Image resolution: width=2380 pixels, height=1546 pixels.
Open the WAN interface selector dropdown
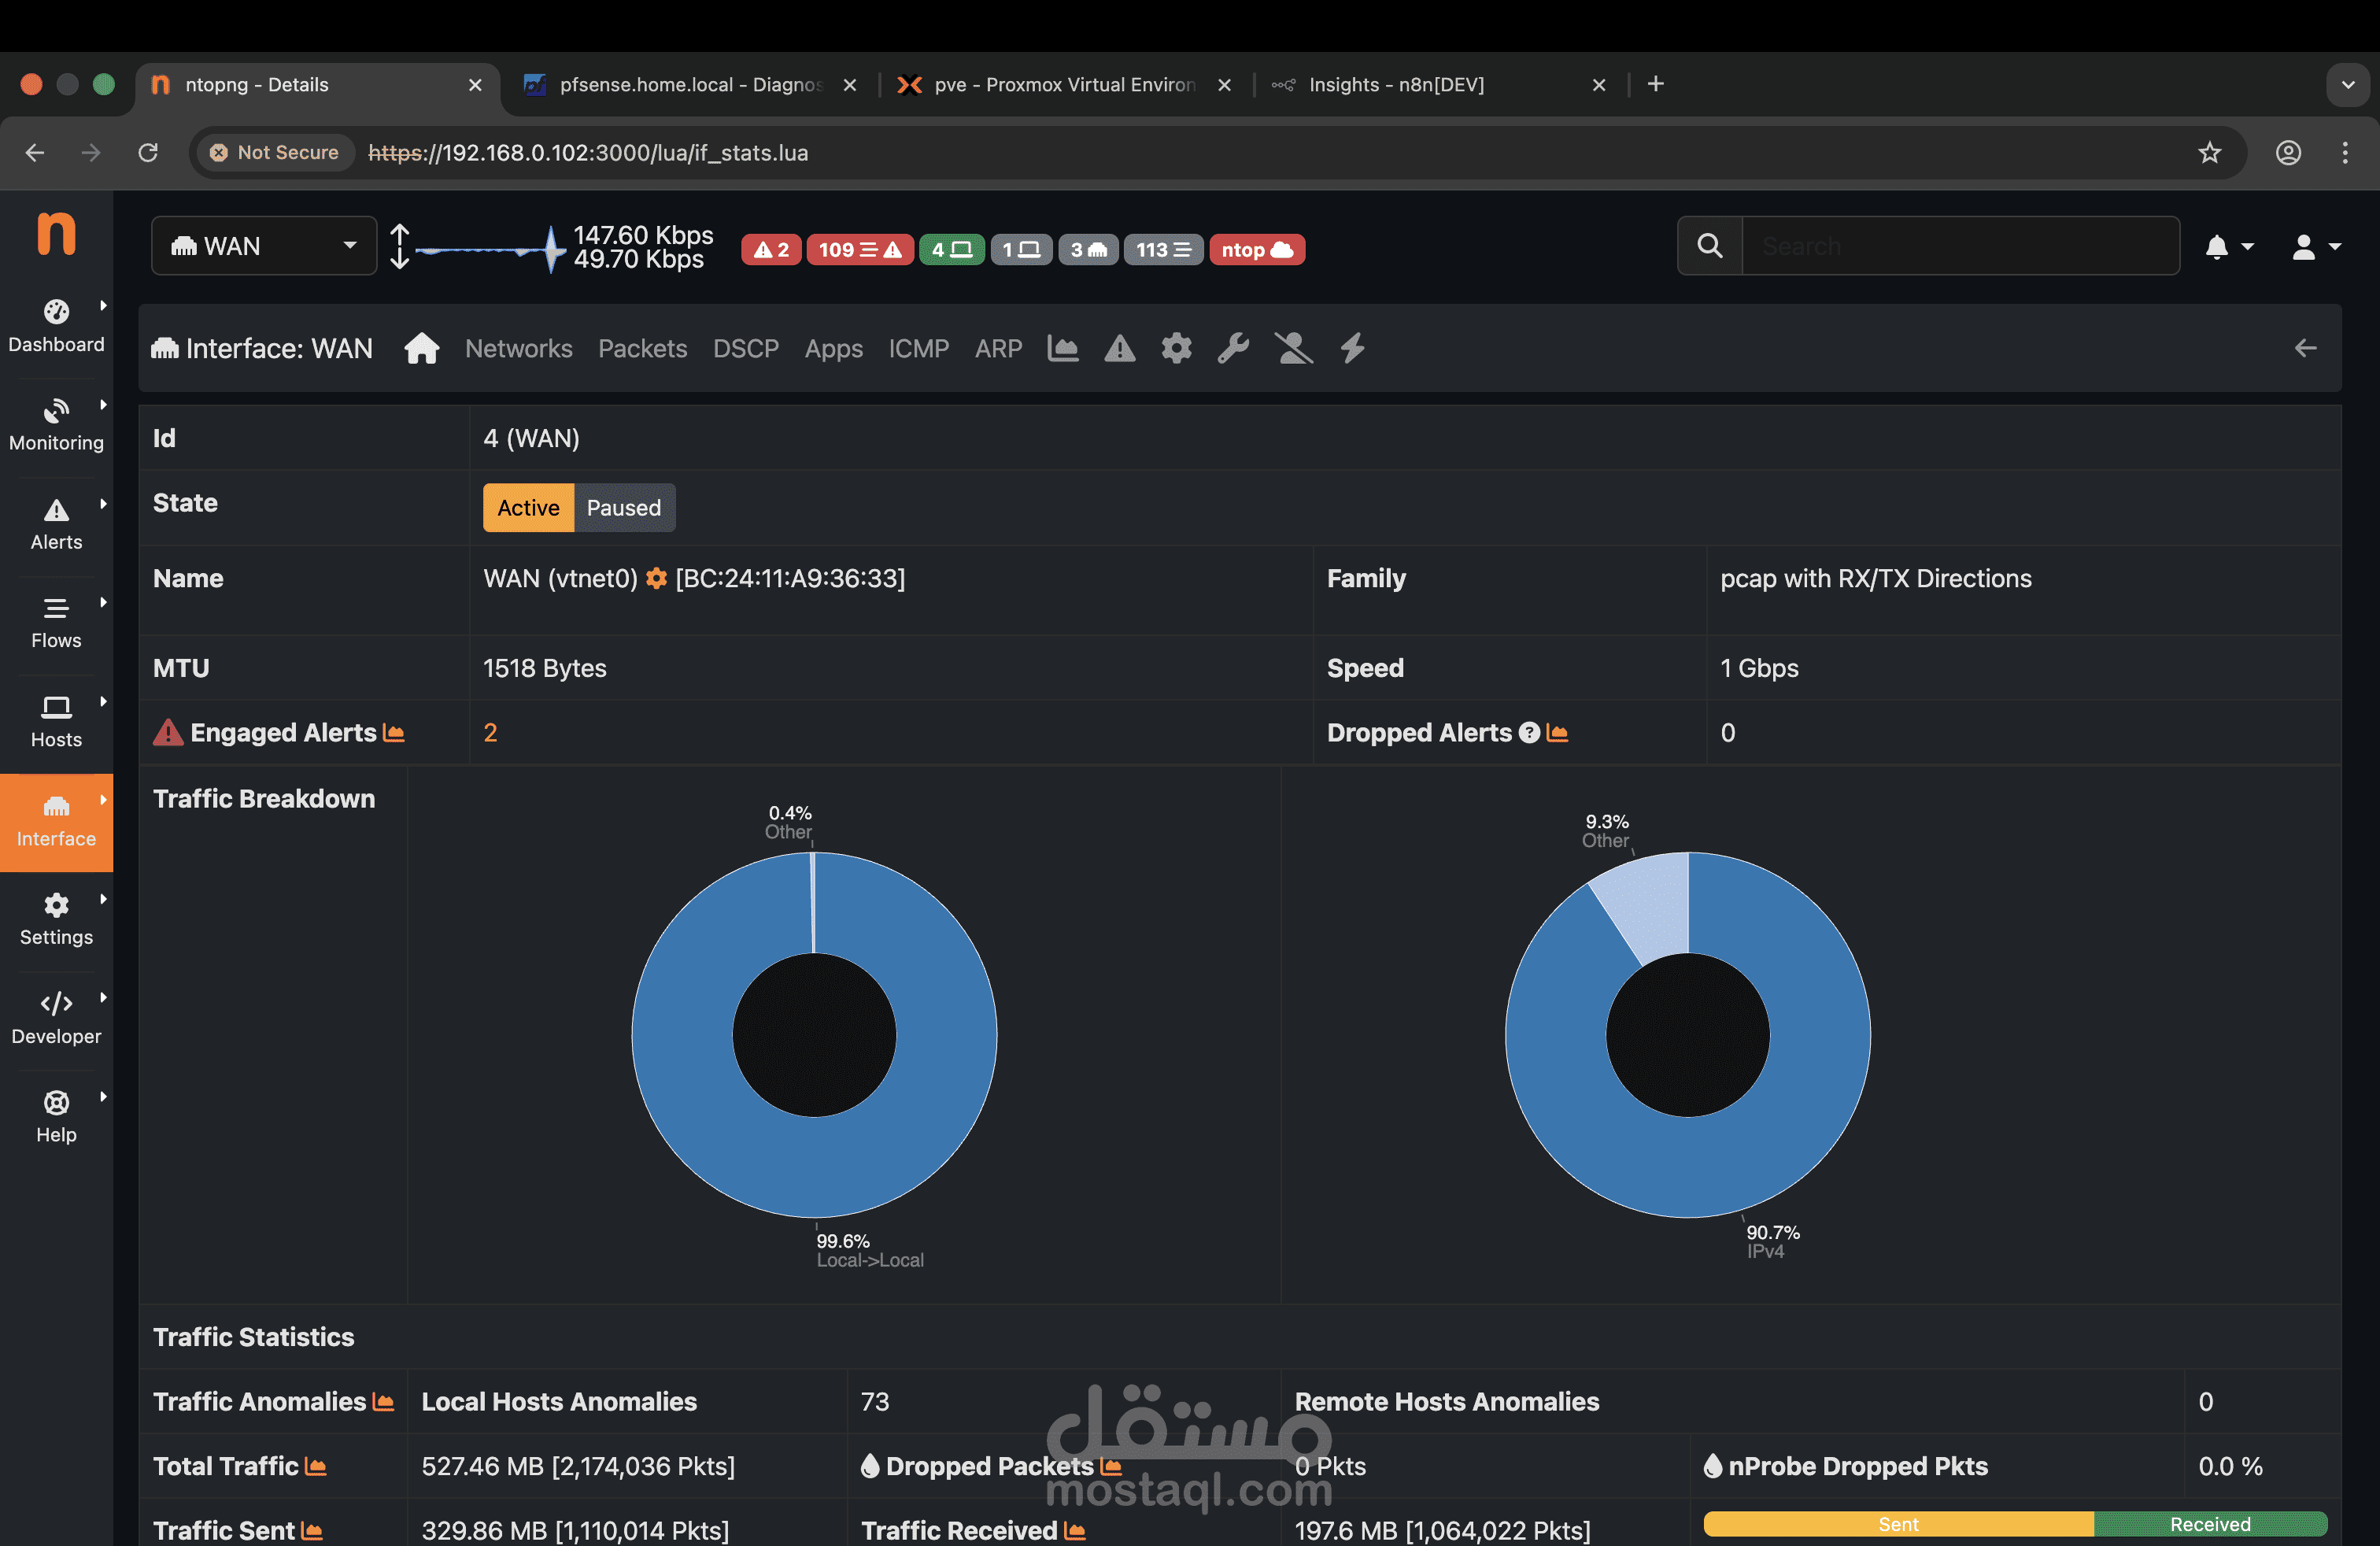(264, 246)
